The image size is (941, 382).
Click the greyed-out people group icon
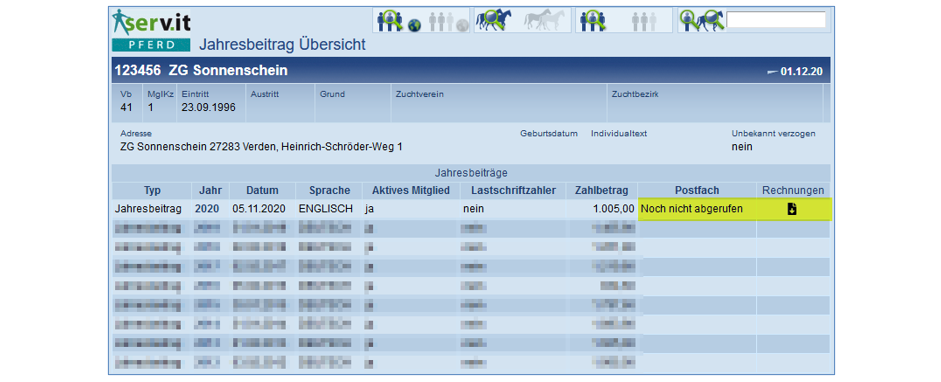[644, 21]
